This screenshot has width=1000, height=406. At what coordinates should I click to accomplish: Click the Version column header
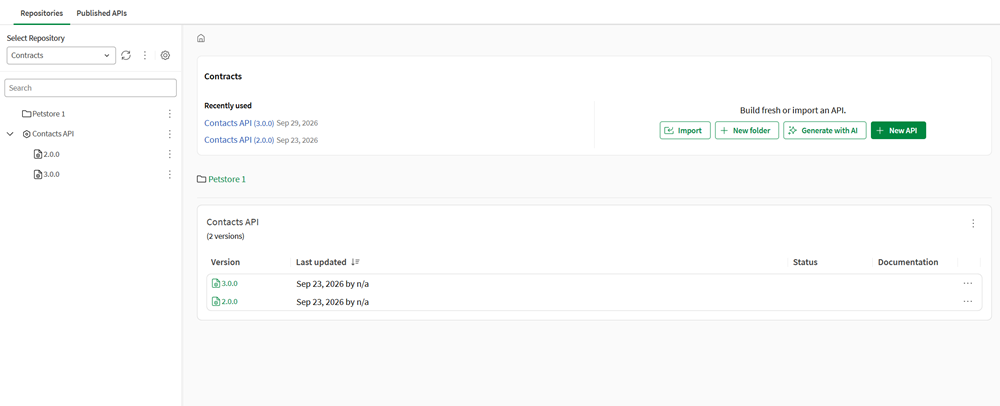coord(225,262)
